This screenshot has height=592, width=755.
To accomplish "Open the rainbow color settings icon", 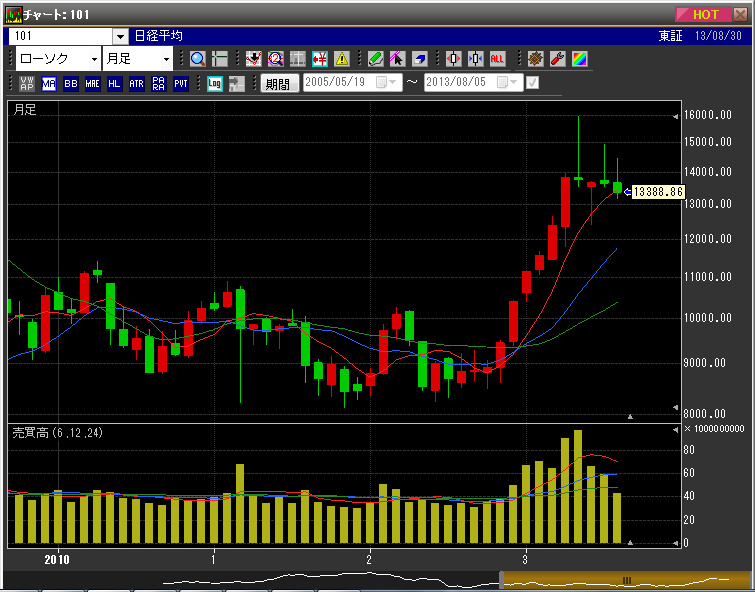I will 579,59.
